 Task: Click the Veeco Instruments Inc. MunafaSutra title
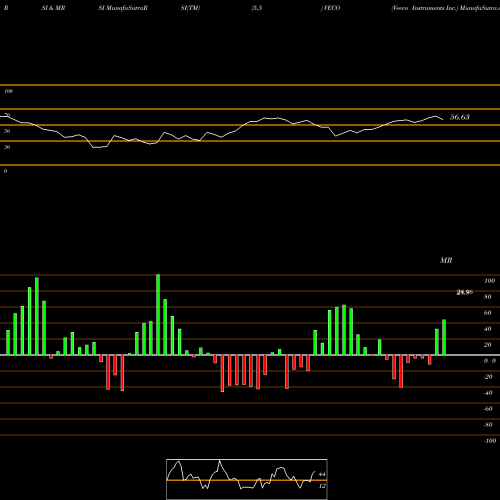(445, 8)
